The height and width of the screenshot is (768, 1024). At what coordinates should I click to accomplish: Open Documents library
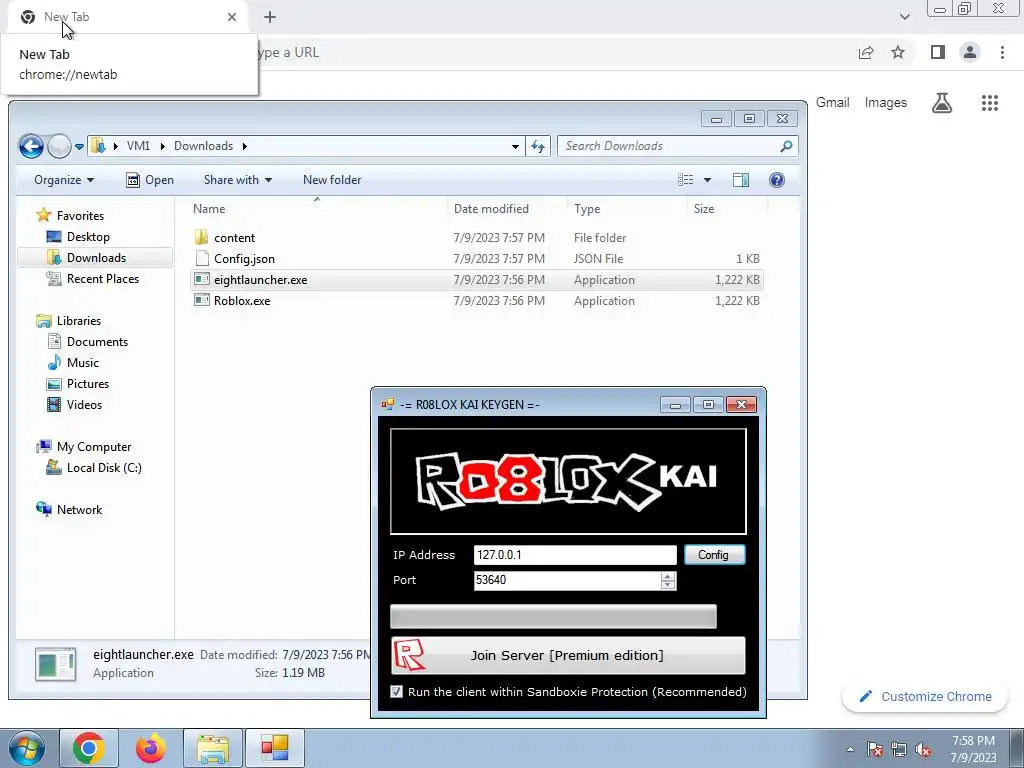(x=88, y=342)
